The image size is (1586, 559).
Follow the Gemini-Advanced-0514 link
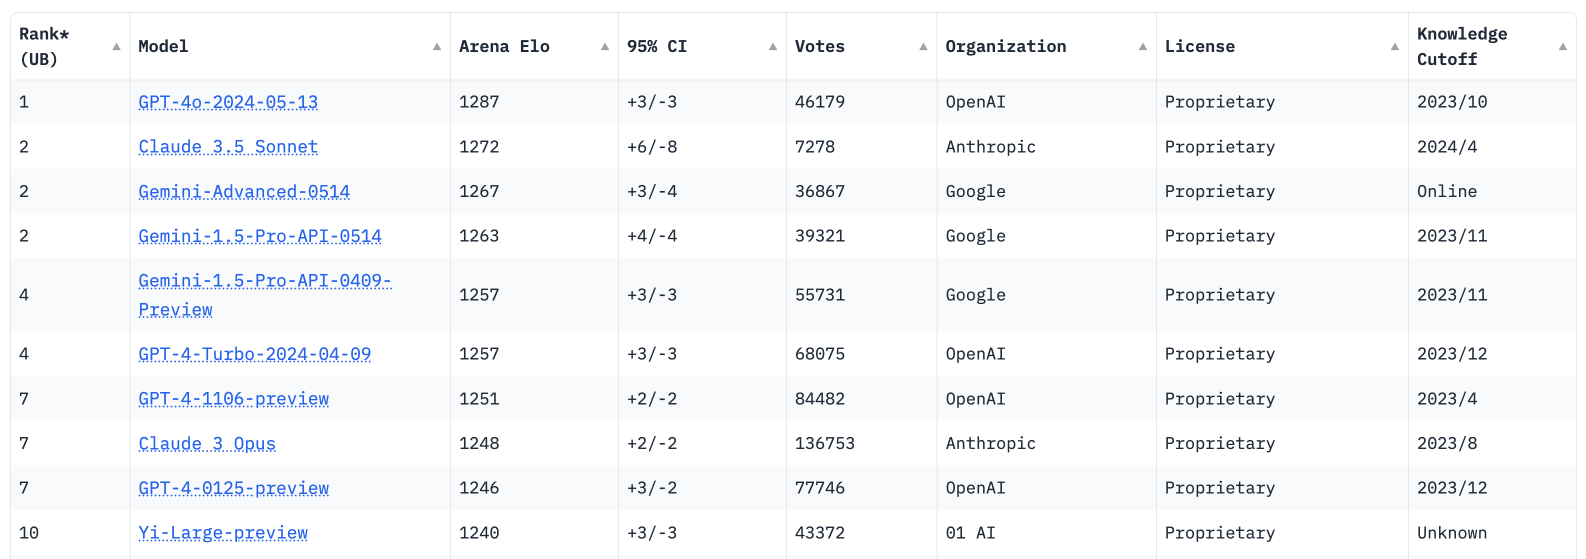point(244,192)
